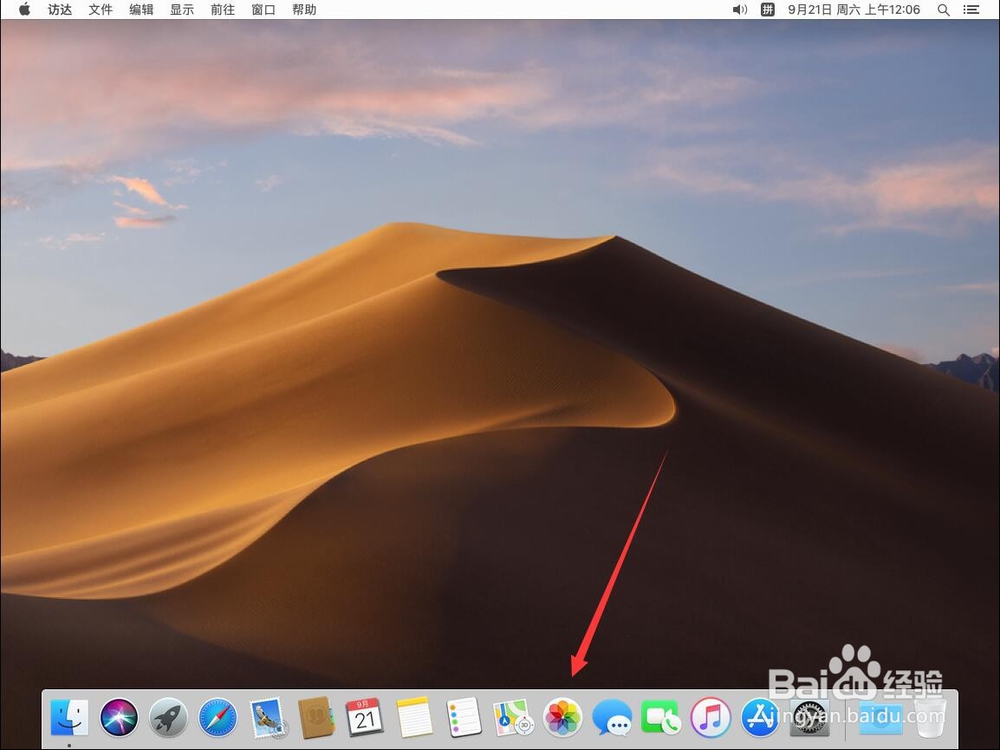Open iTunes music note icon
Screen dimensions: 1000x750
710,717
